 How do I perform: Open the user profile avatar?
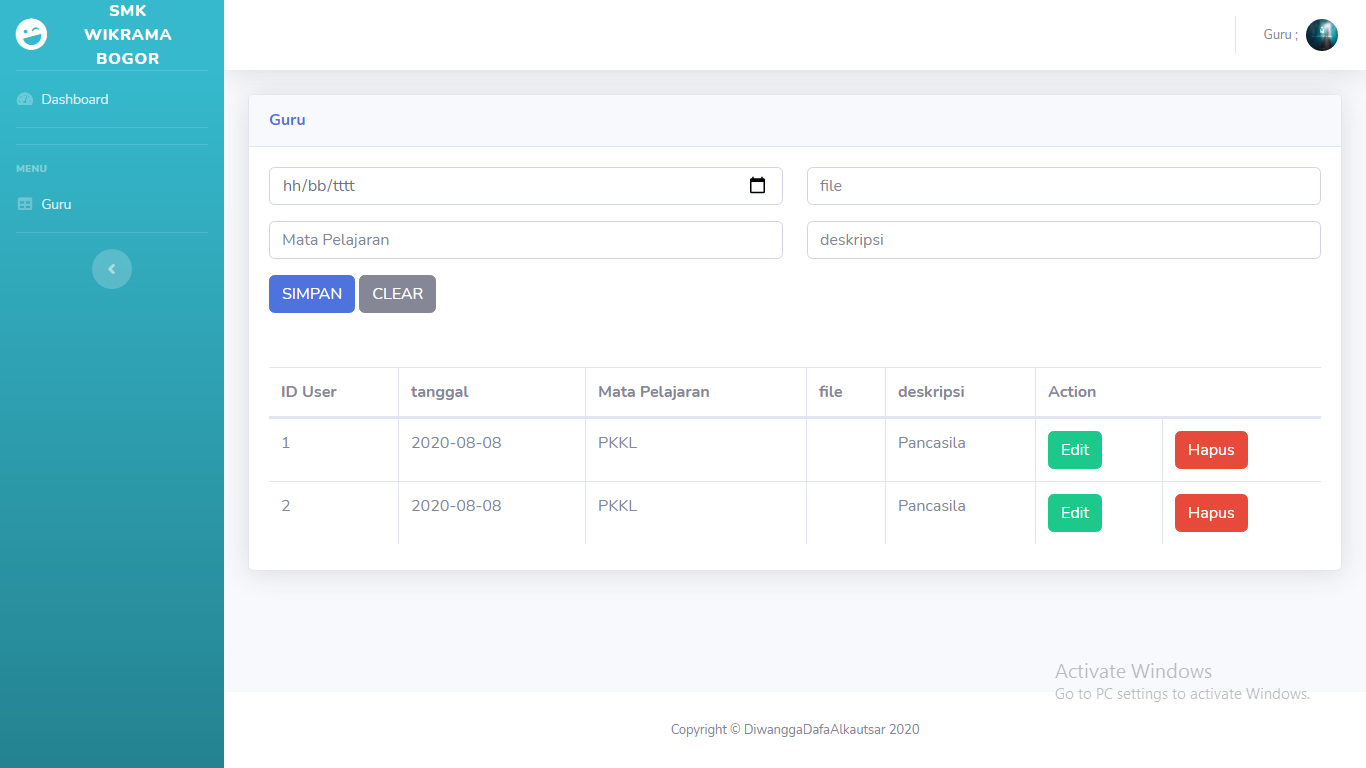(x=1322, y=35)
